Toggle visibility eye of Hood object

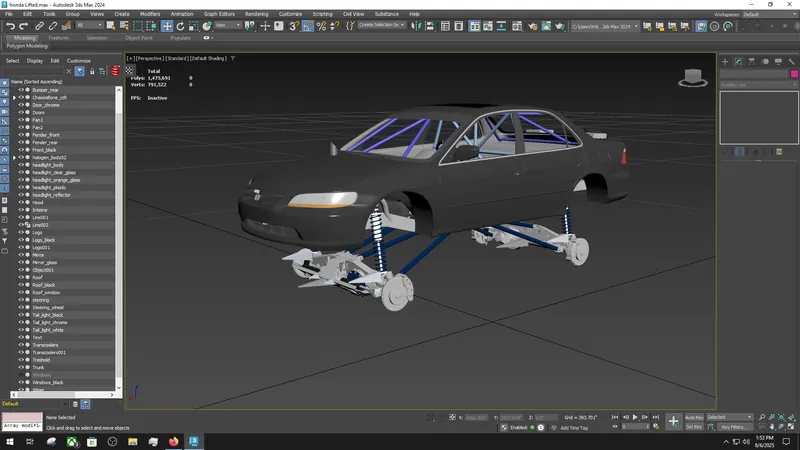(21, 203)
